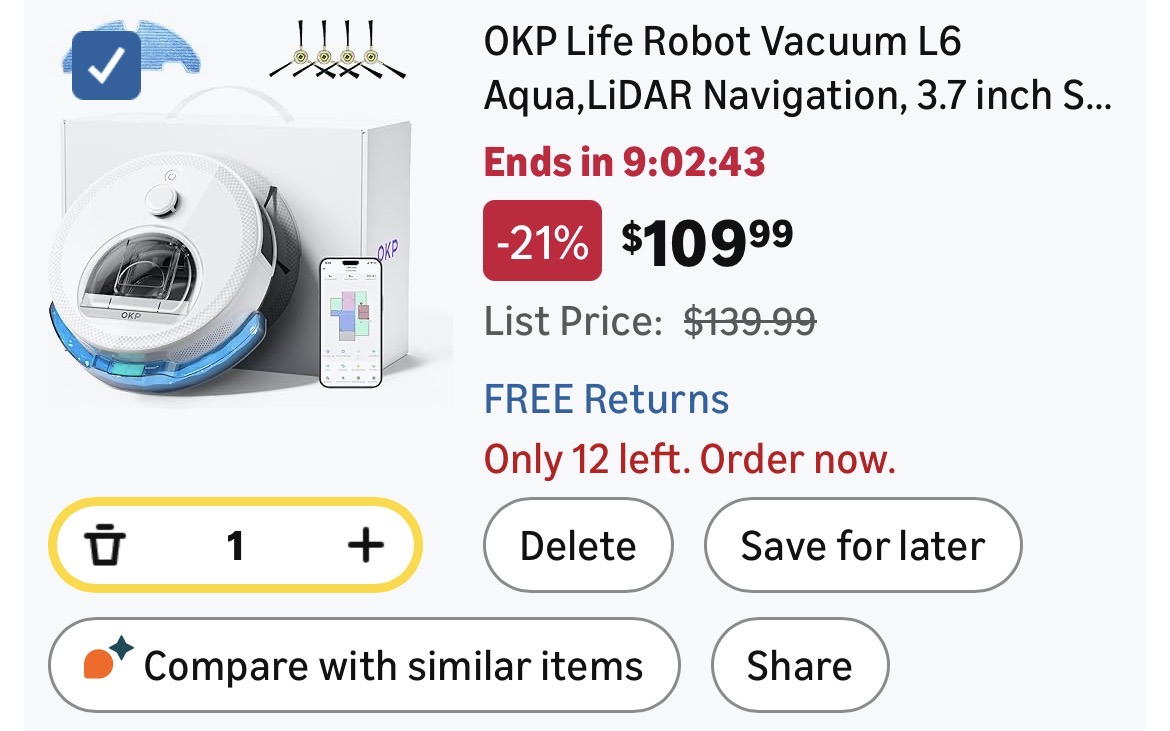Image resolution: width=1170 pixels, height=731 pixels.
Task: Click the Ends in countdown timer
Action: (x=624, y=161)
